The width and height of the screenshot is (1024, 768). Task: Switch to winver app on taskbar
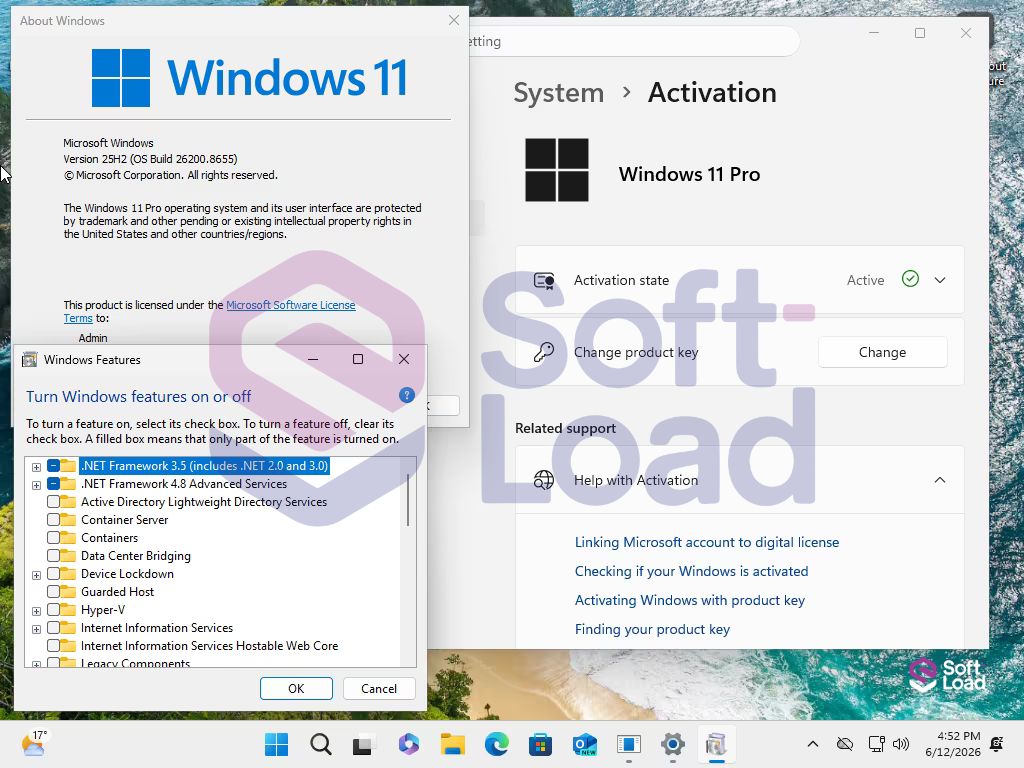pos(628,744)
